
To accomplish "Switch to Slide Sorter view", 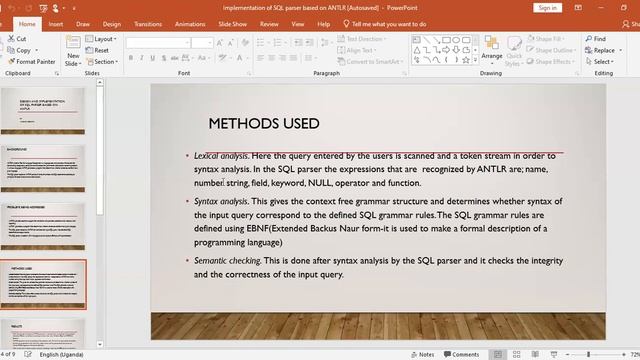I will point(516,354).
